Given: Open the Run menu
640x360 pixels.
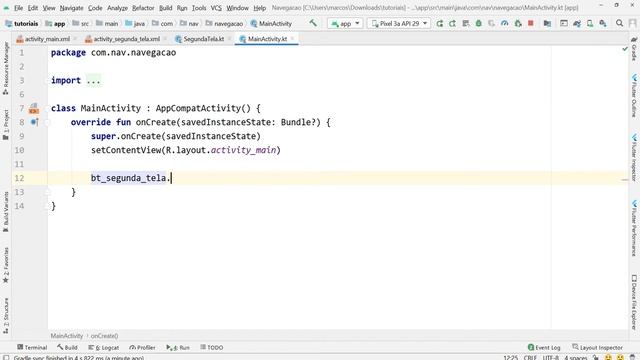Looking at the screenshot, I should point(182,8).
